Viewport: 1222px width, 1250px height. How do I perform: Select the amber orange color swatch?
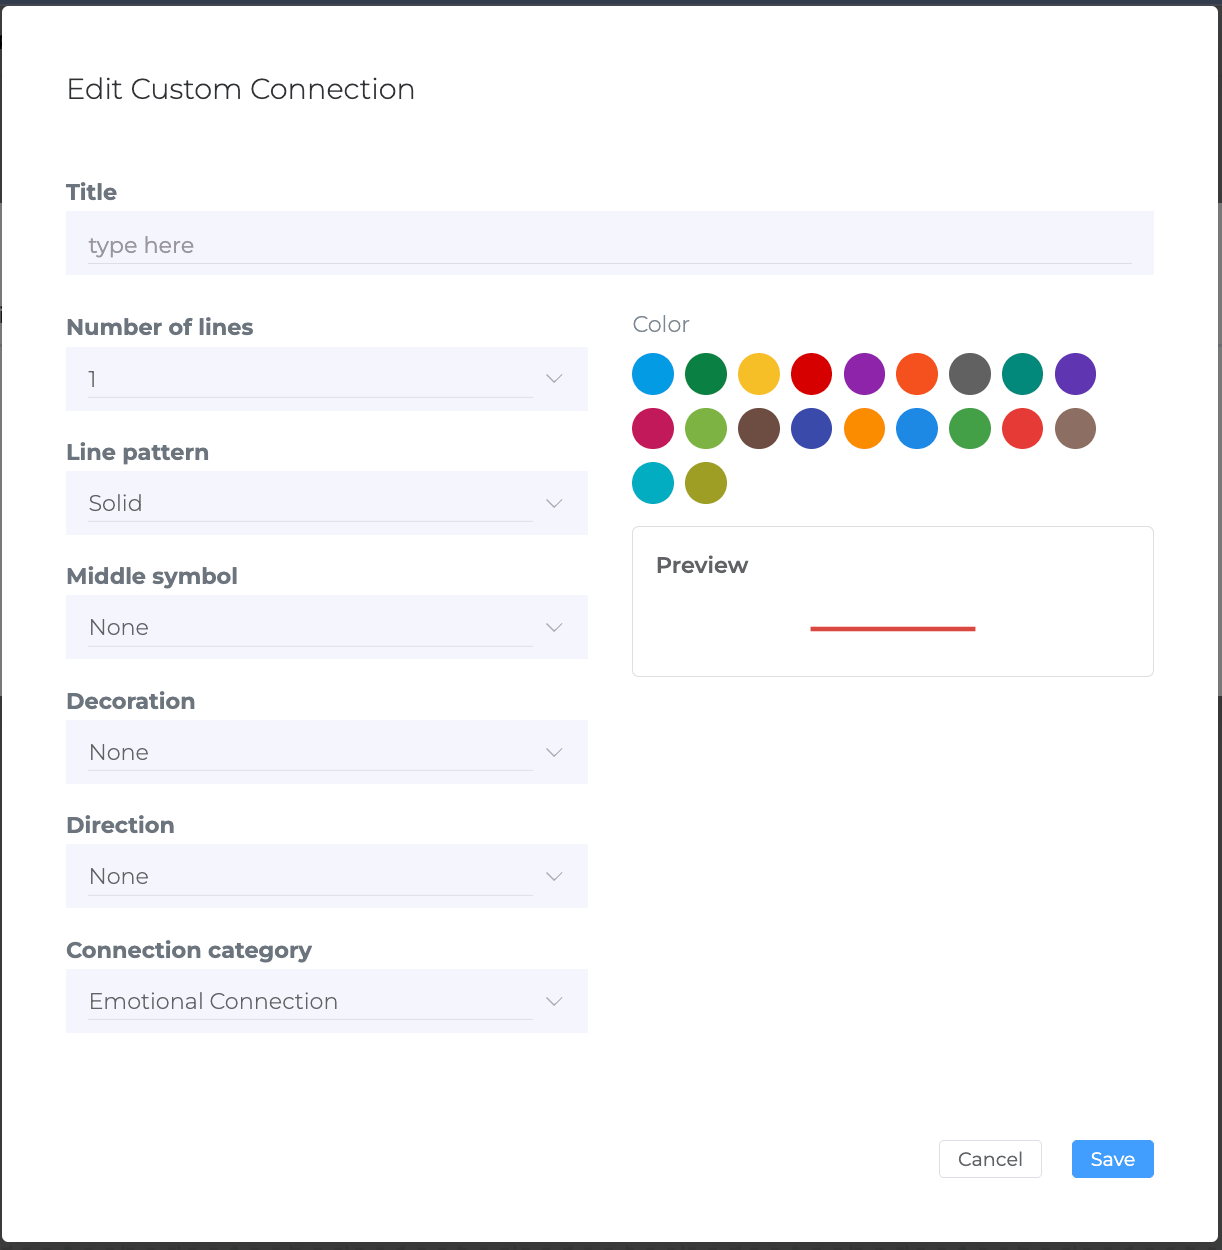(864, 428)
